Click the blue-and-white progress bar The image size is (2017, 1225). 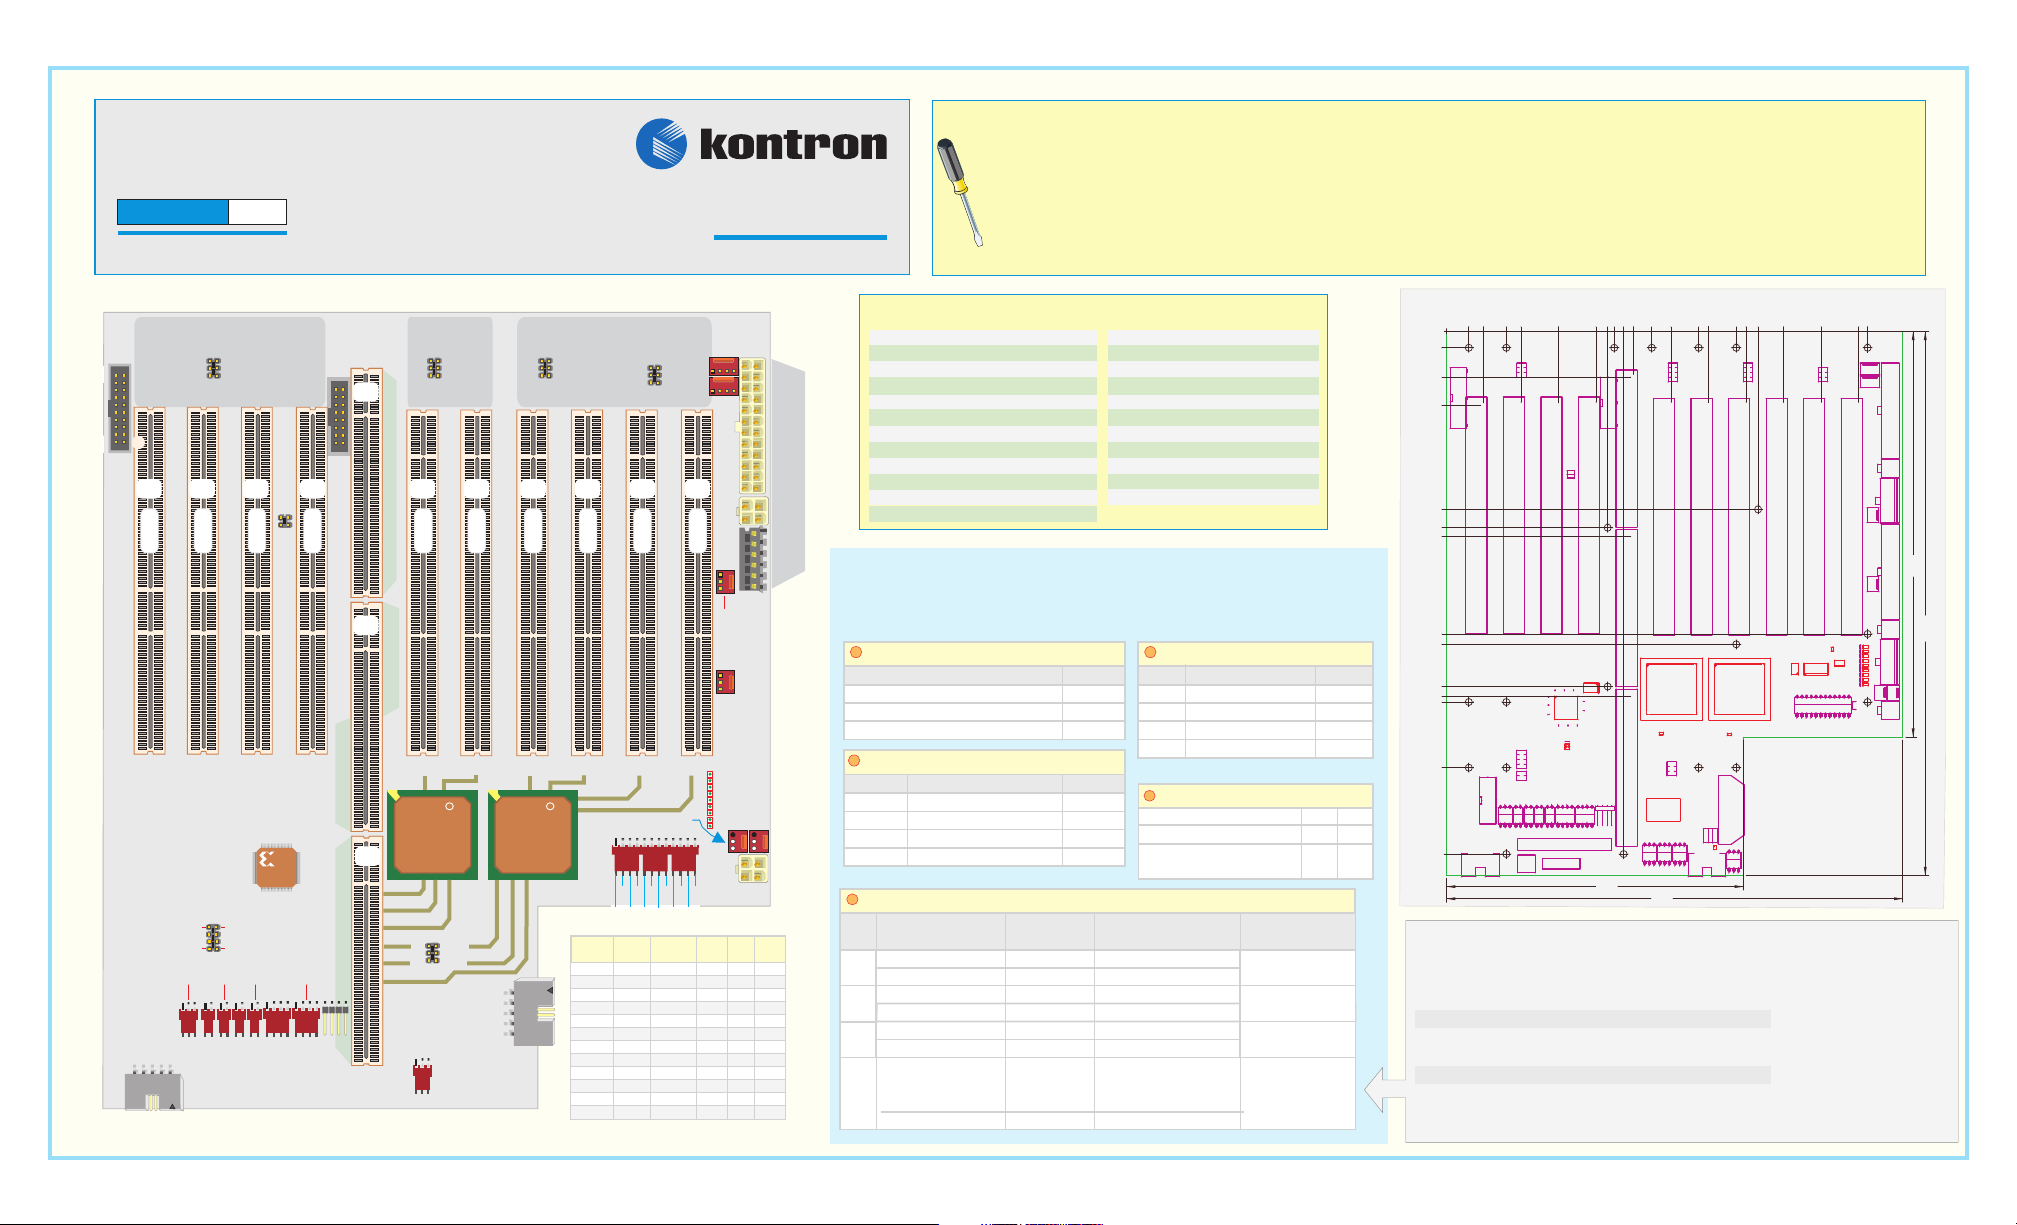click(x=202, y=211)
